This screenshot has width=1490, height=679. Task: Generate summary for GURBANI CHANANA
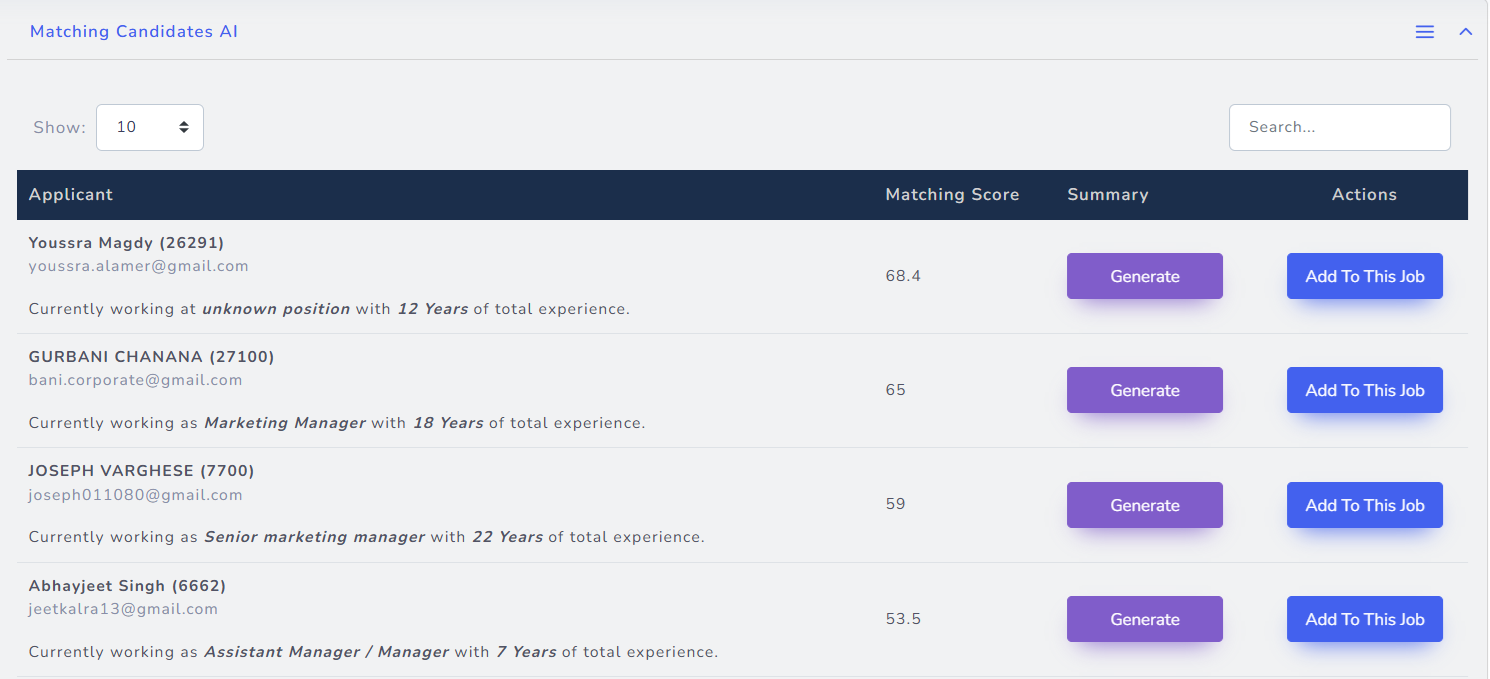pos(1144,390)
